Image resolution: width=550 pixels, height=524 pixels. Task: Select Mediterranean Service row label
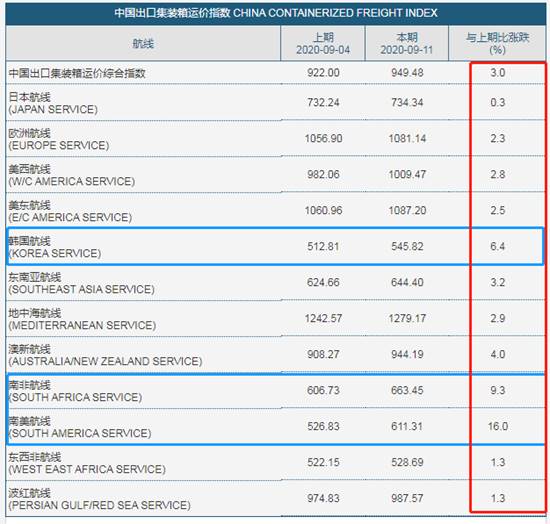click(x=82, y=319)
